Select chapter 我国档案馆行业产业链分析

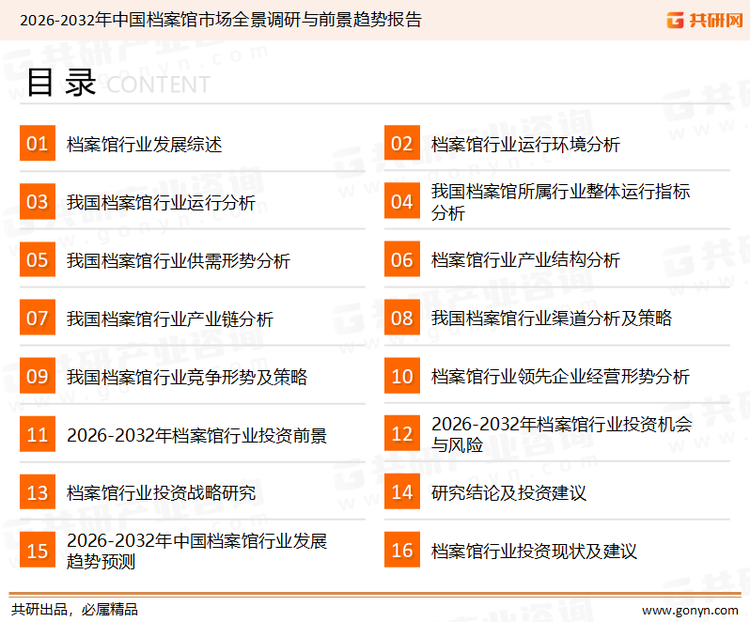(170, 319)
